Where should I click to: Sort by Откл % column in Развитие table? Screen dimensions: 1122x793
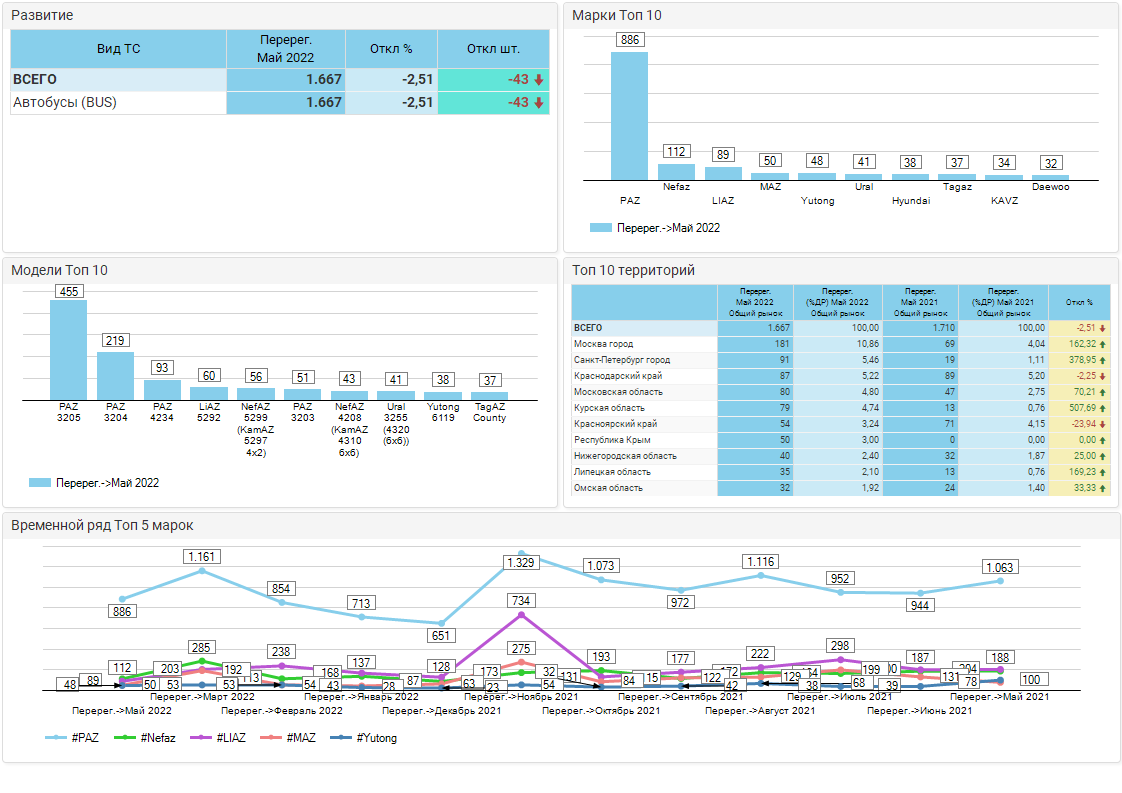(x=391, y=49)
